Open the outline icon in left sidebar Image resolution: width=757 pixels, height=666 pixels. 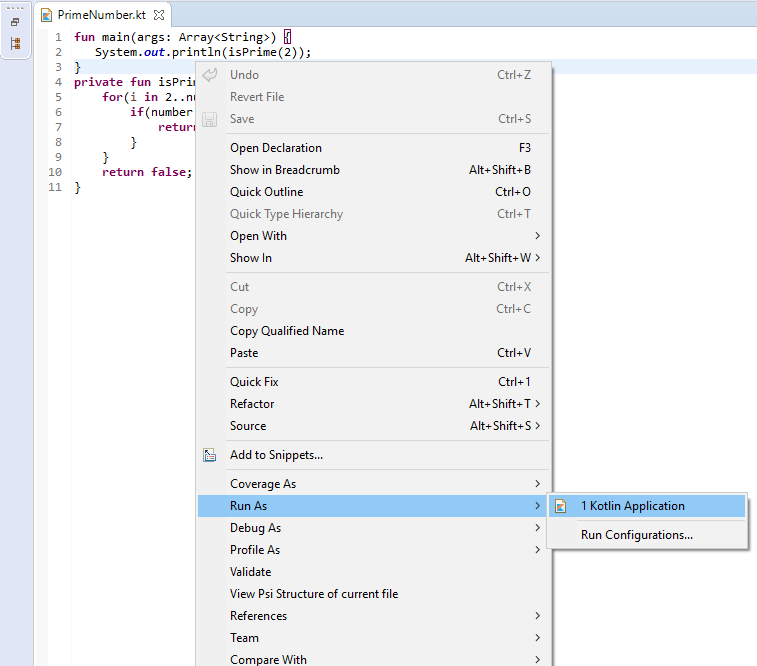[15, 44]
